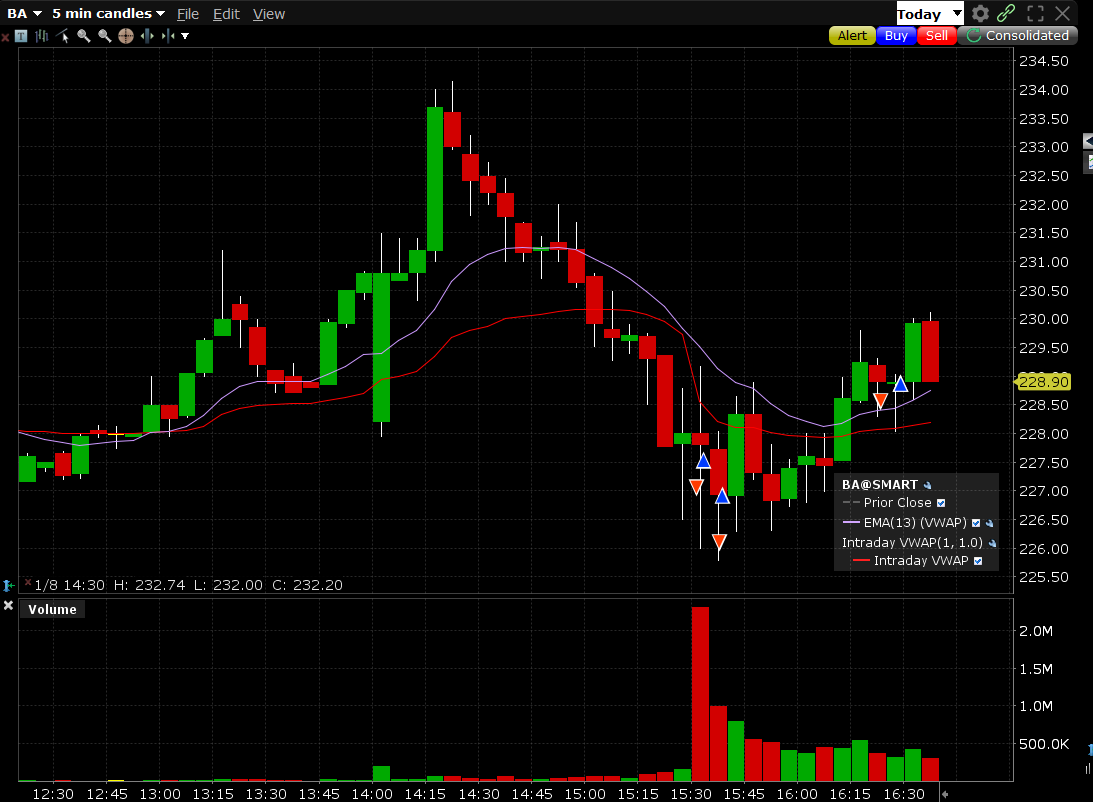Click the arrow tab at the window's right edge
This screenshot has width=1093, height=802.
(1088, 141)
